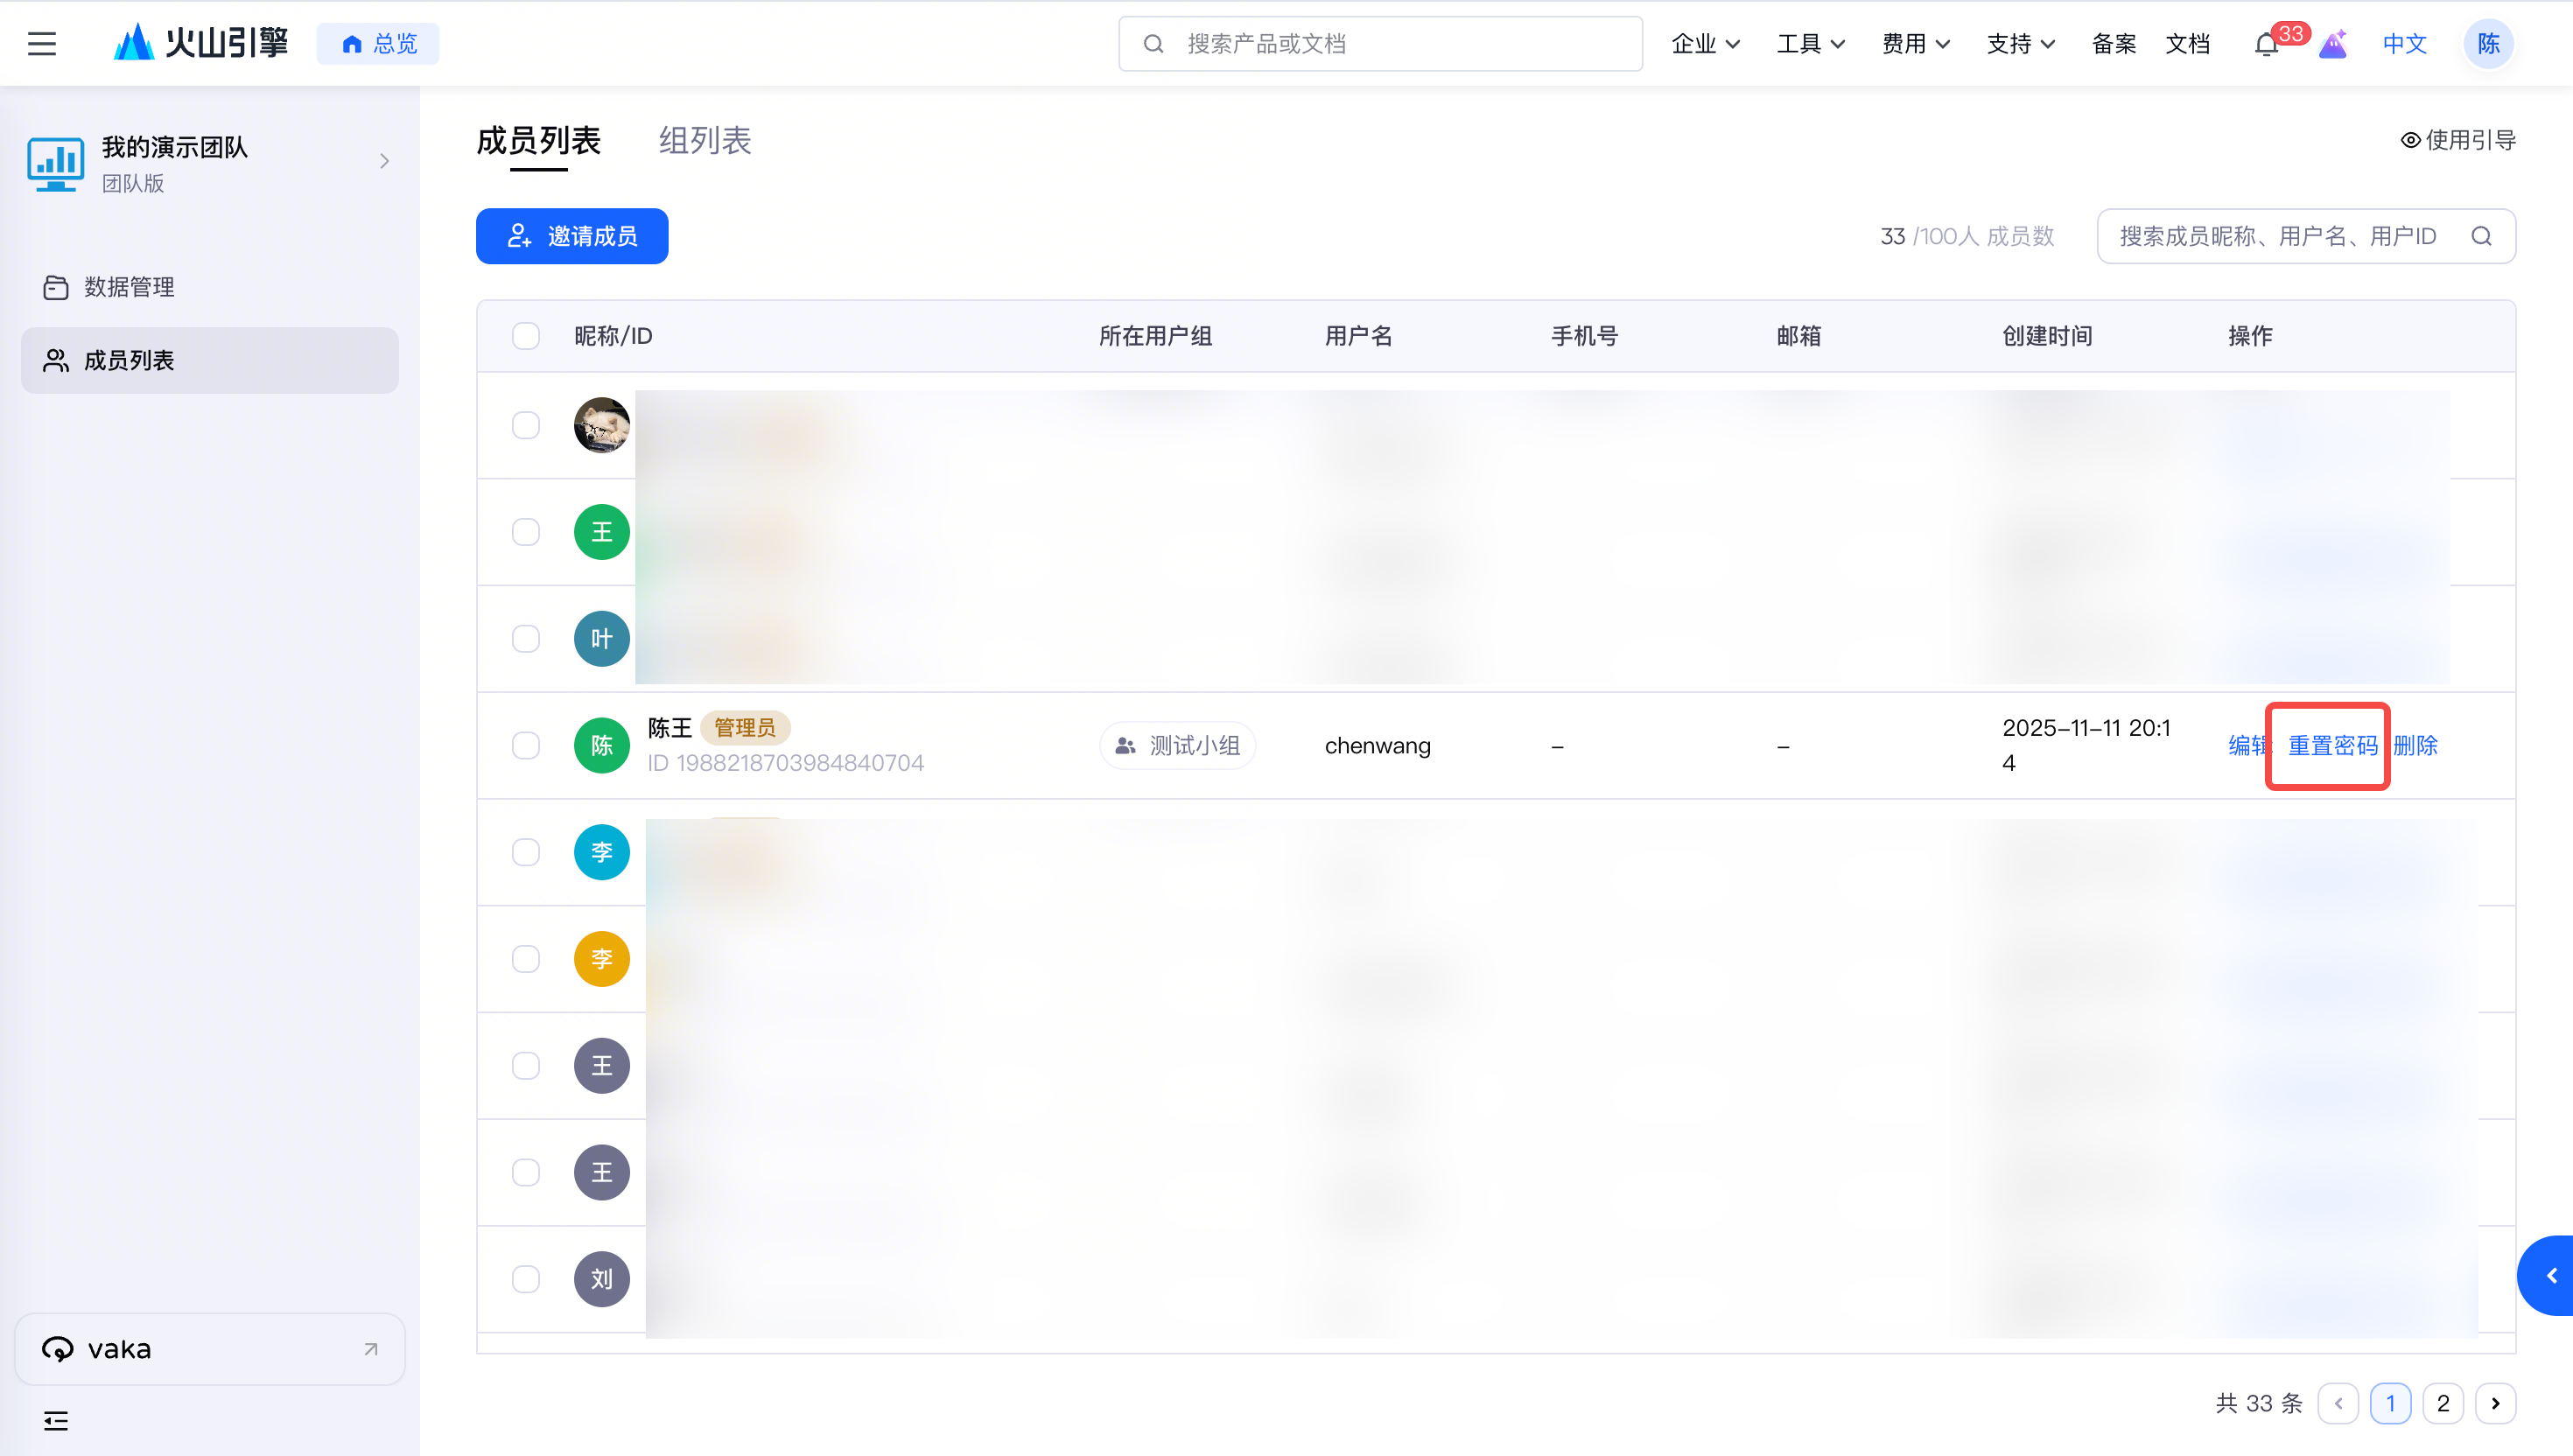Screen dimensions: 2573x1456
Task: Click the Volcano Engine logo
Action: [201, 43]
